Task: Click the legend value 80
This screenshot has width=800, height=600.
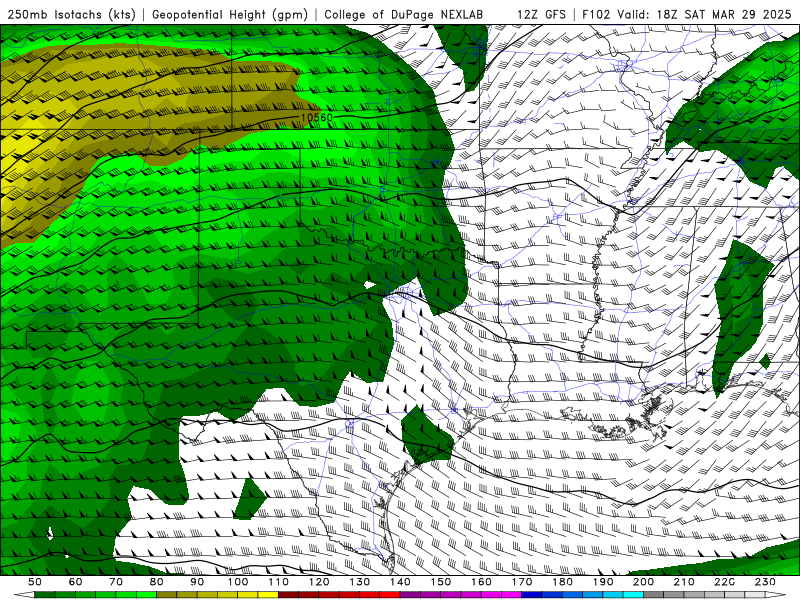Action: tap(157, 582)
